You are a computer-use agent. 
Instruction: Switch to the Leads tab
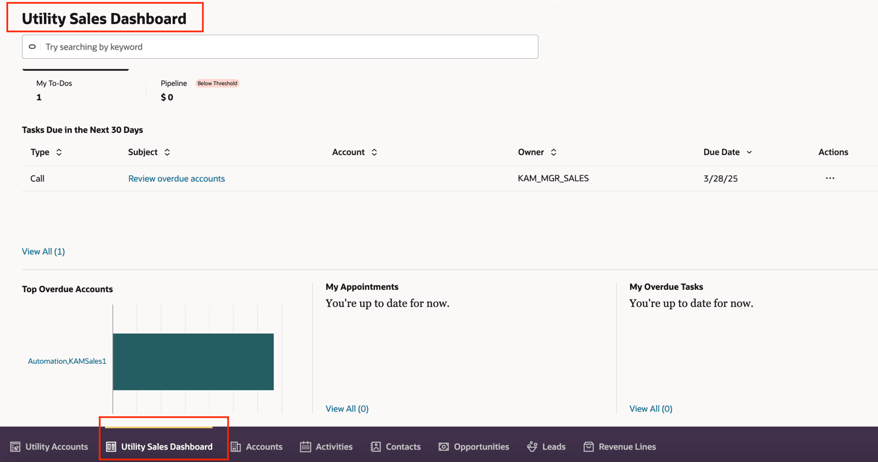tap(547, 447)
